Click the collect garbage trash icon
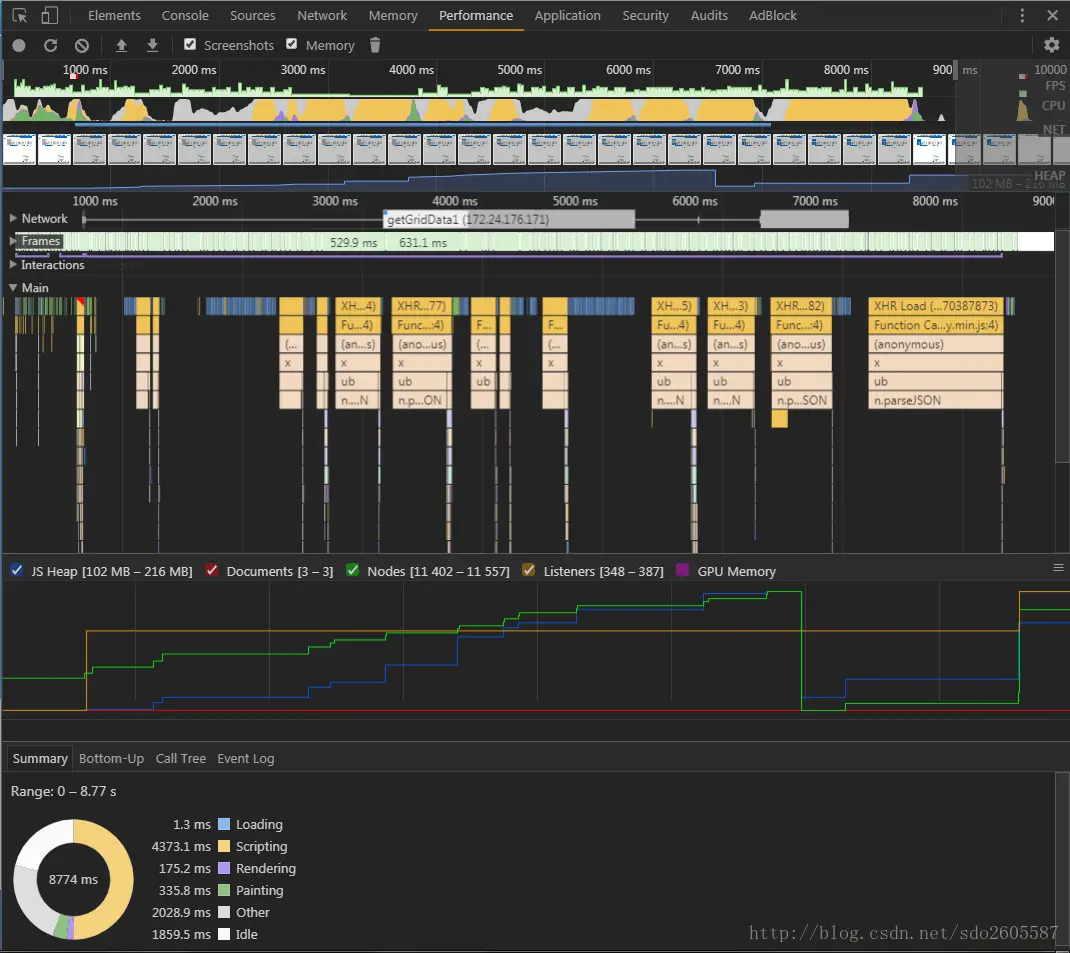This screenshot has height=953, width=1070. pyautogui.click(x=375, y=45)
